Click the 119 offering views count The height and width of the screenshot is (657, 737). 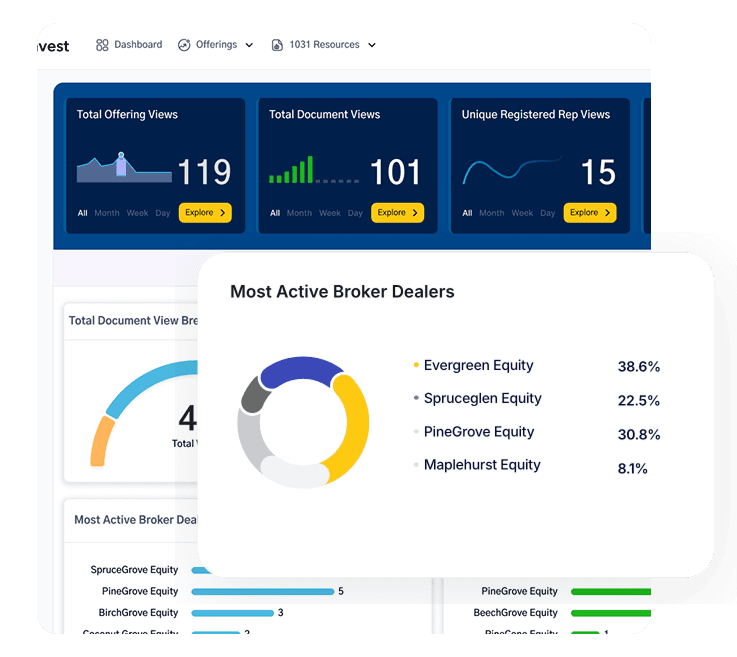[x=204, y=172]
